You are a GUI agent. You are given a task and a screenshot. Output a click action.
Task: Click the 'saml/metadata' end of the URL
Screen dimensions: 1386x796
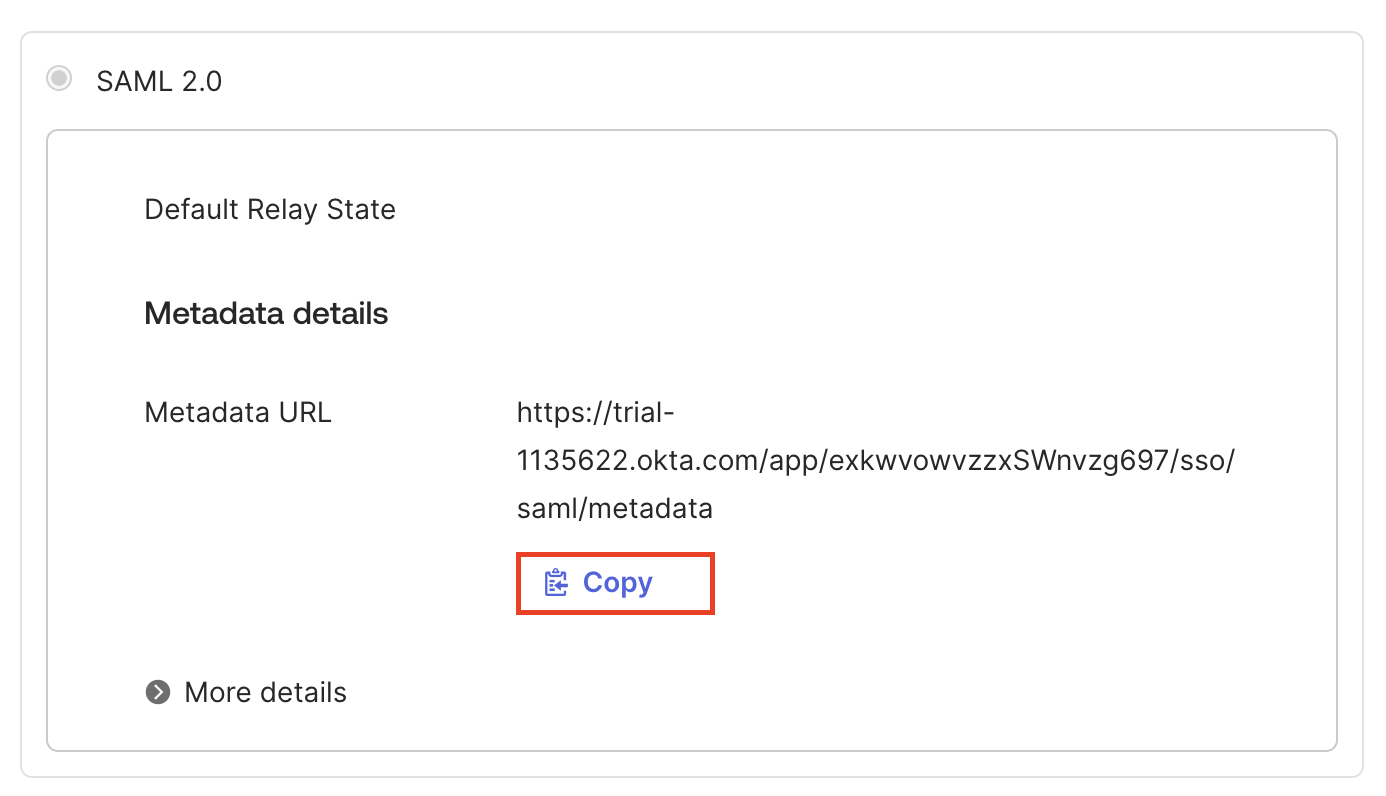pyautogui.click(x=614, y=508)
